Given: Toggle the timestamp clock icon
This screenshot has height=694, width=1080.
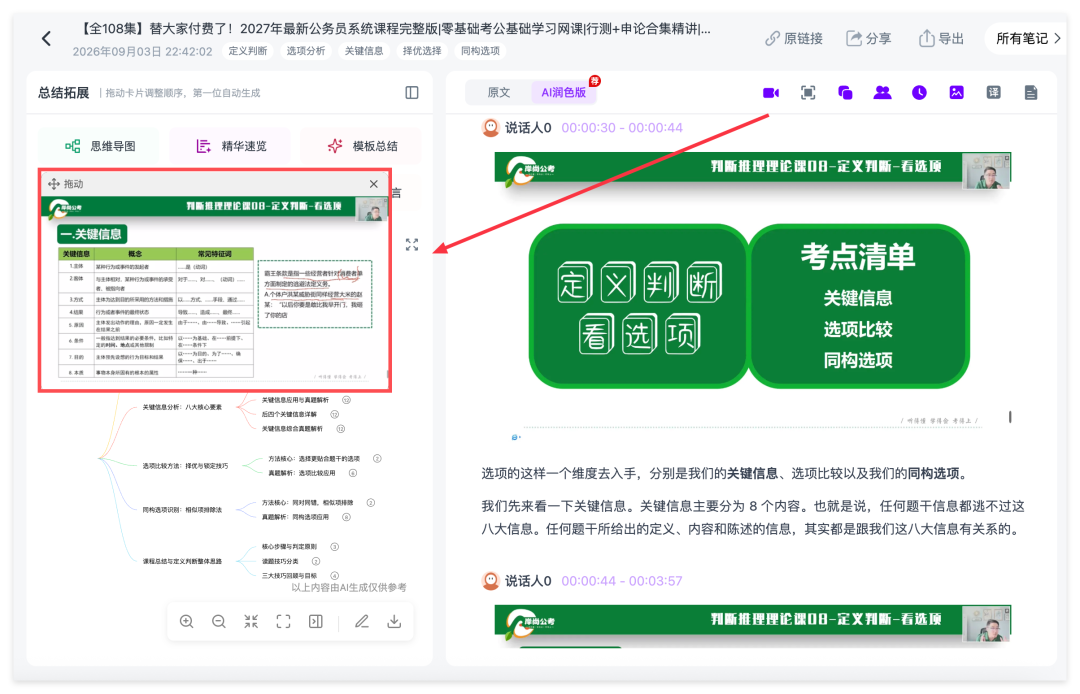Looking at the screenshot, I should [x=920, y=93].
